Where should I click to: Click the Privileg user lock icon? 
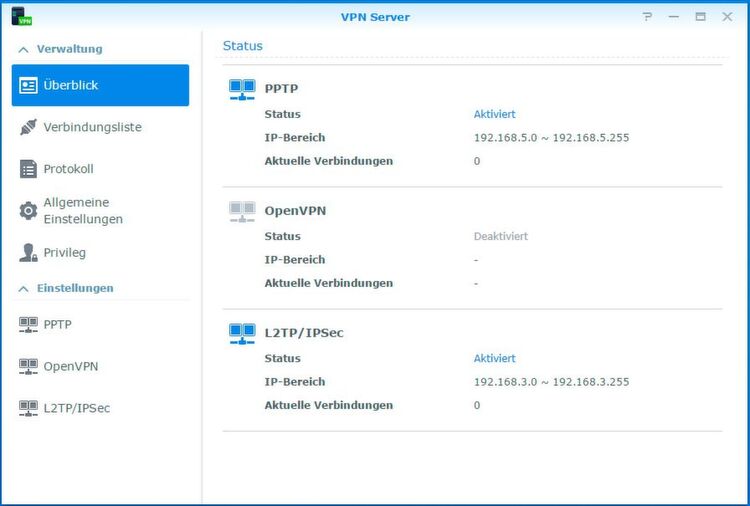(28, 253)
